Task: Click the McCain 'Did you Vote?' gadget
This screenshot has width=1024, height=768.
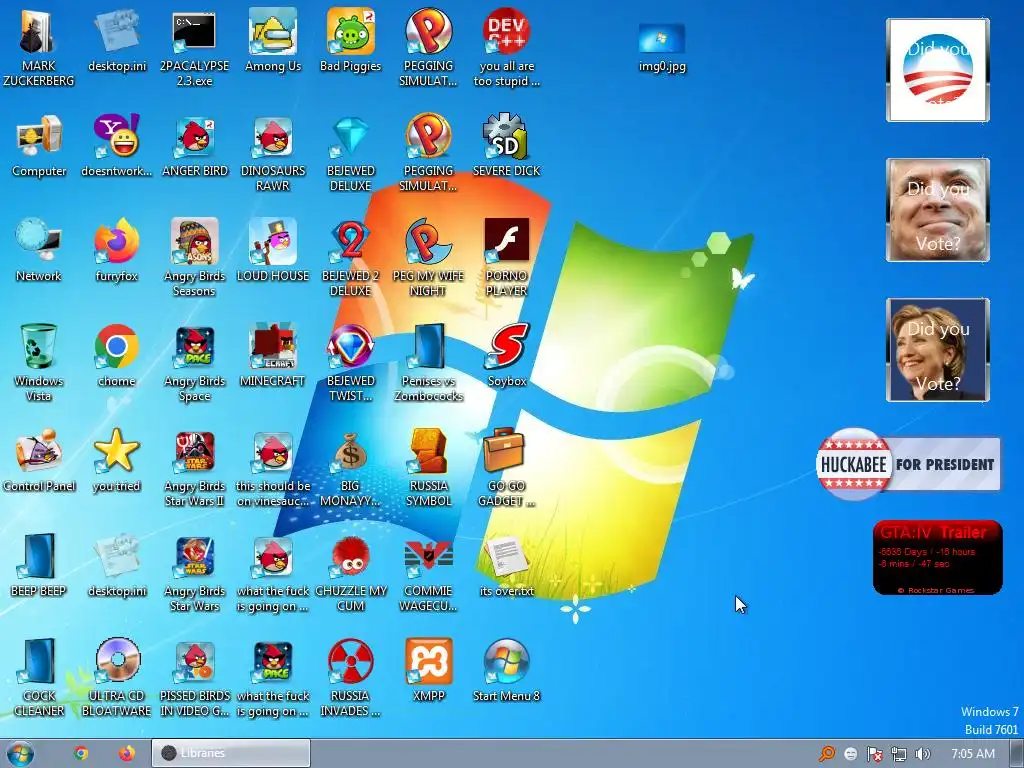Action: [938, 210]
